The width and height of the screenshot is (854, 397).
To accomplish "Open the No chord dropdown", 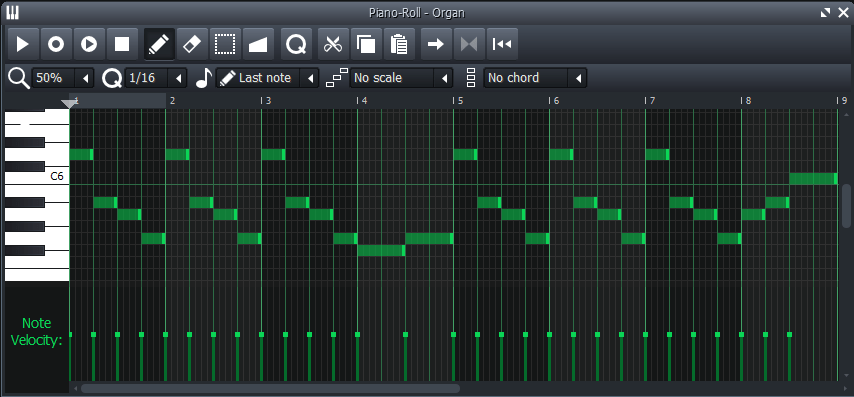I will pyautogui.click(x=535, y=78).
